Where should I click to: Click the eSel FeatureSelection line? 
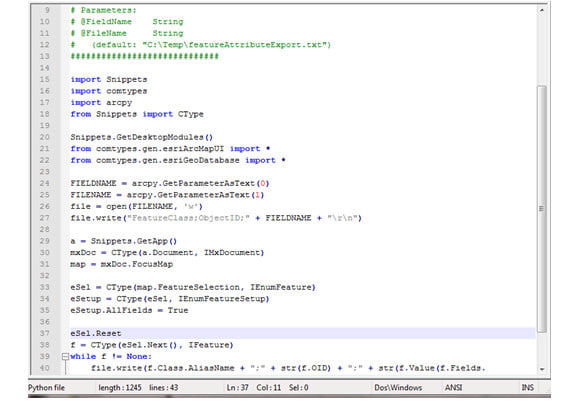click(193, 287)
